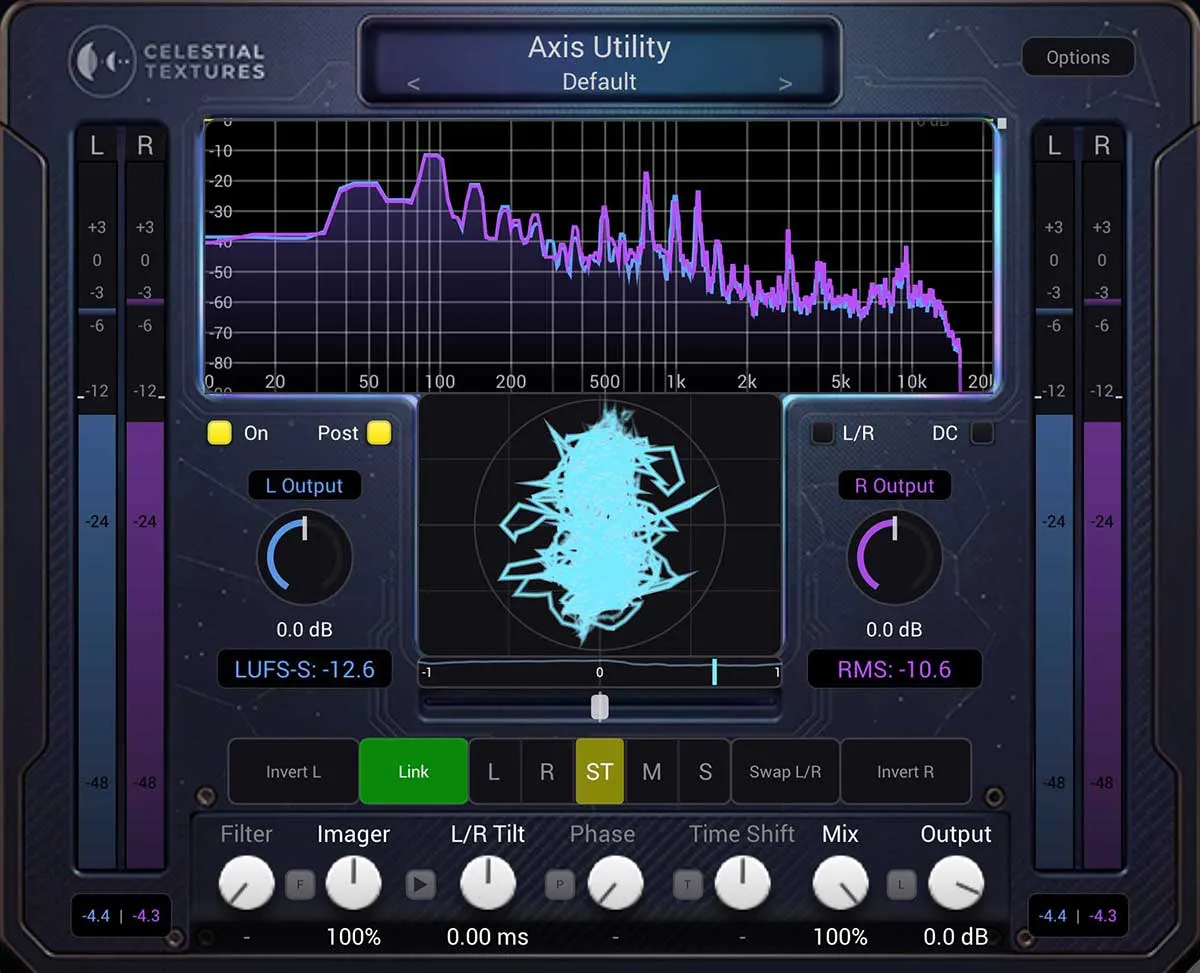Select the next preset arrow

click(x=785, y=84)
